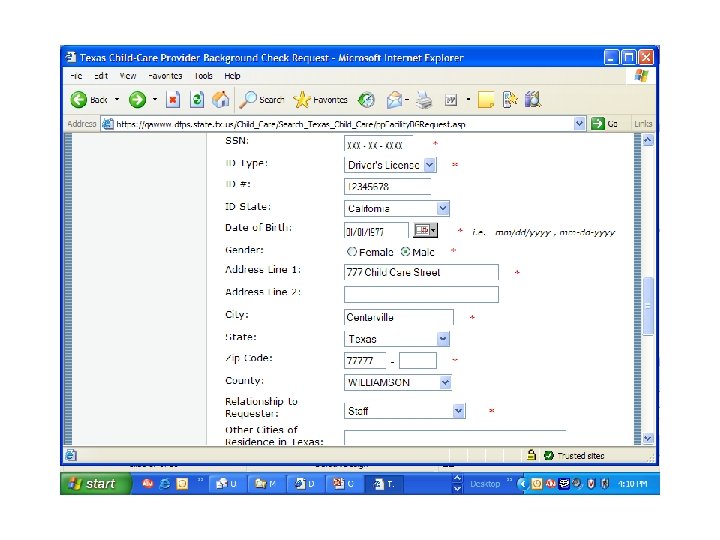Click the Zip Code field with 77777

365,360
